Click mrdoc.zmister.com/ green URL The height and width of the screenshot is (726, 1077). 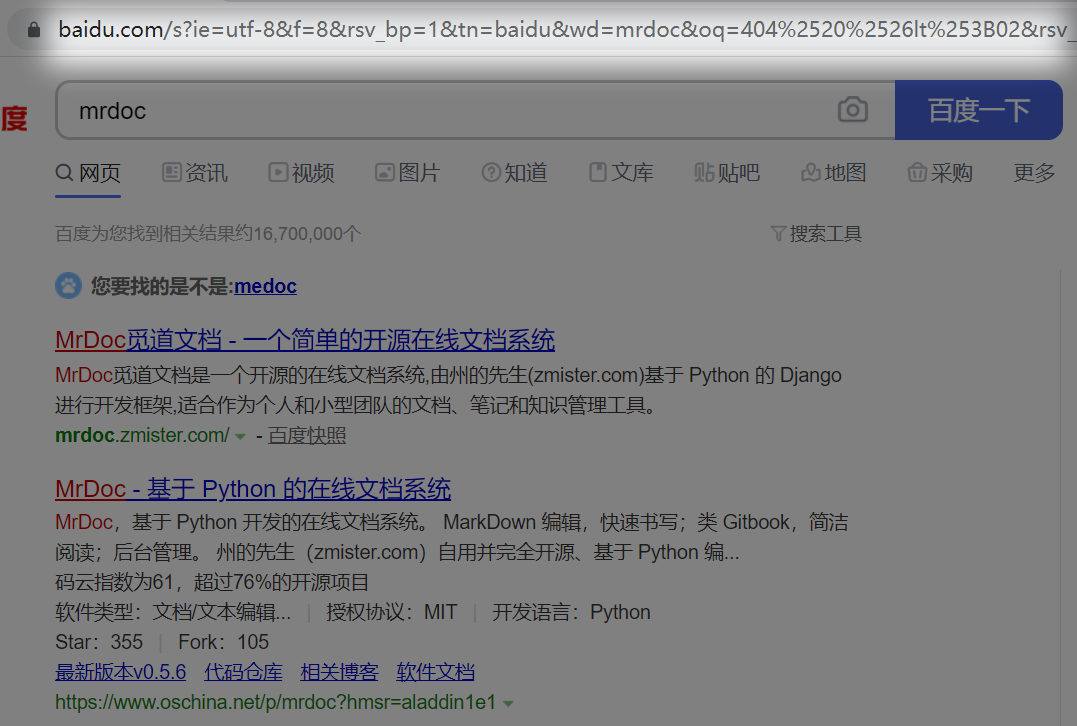142,435
